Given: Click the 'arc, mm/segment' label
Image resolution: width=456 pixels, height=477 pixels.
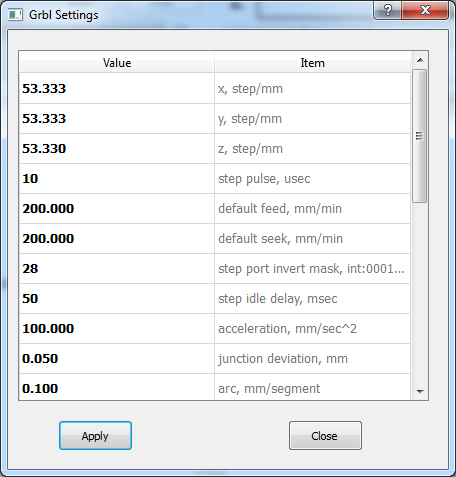Looking at the screenshot, I should (269, 389).
